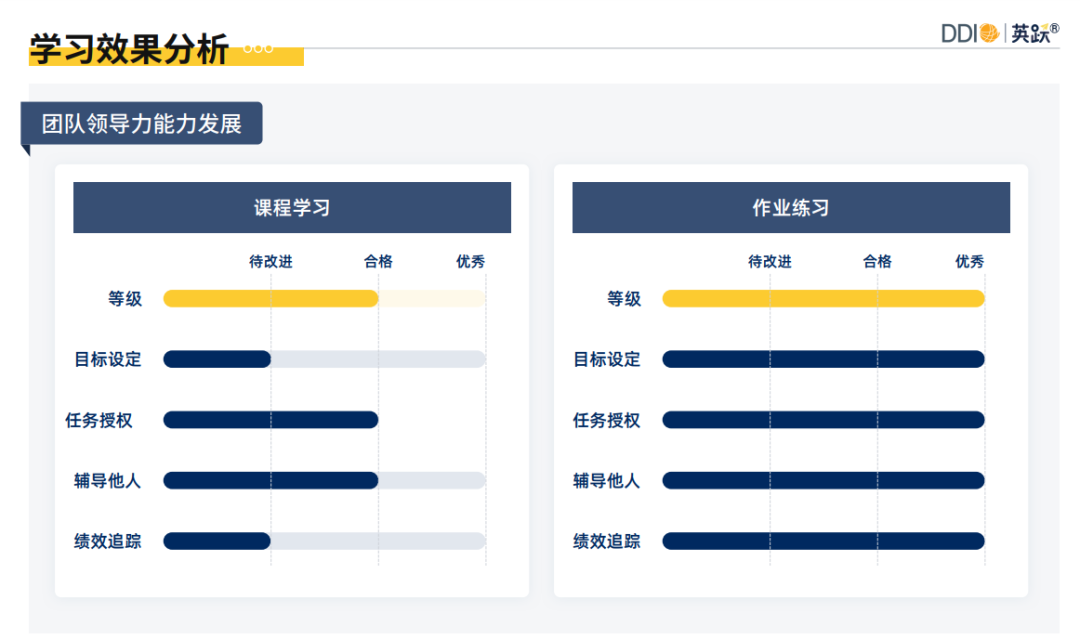1080x639 pixels.
Task: Click the 绩效追踪 progress bar in 课程学习
Action: pyautogui.click(x=324, y=541)
